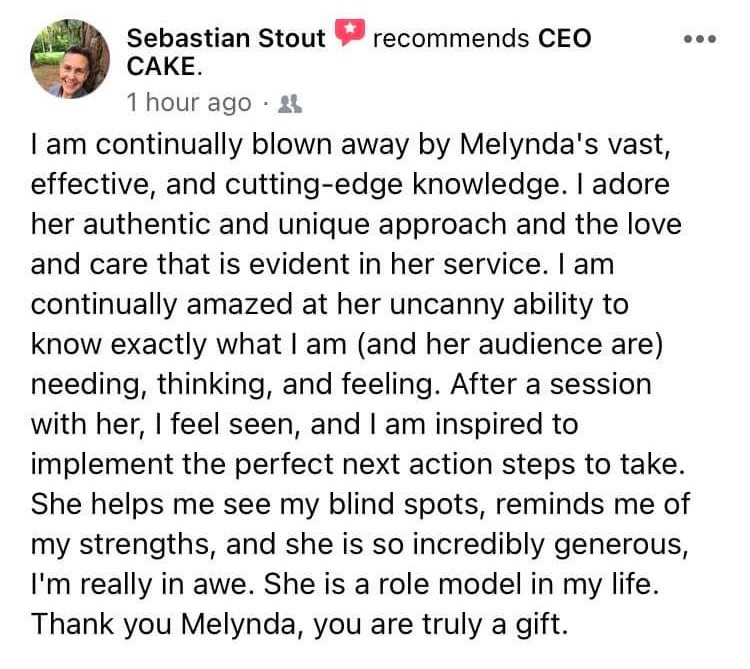Open Sebastian Stout's profile name link
The image size is (750, 669).
pyautogui.click(x=226, y=39)
